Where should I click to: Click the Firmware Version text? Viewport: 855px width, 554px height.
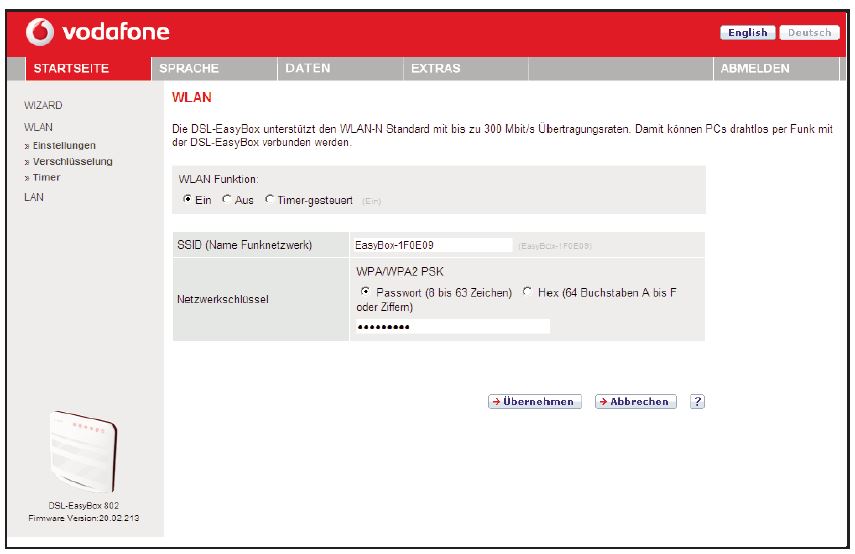point(83,518)
